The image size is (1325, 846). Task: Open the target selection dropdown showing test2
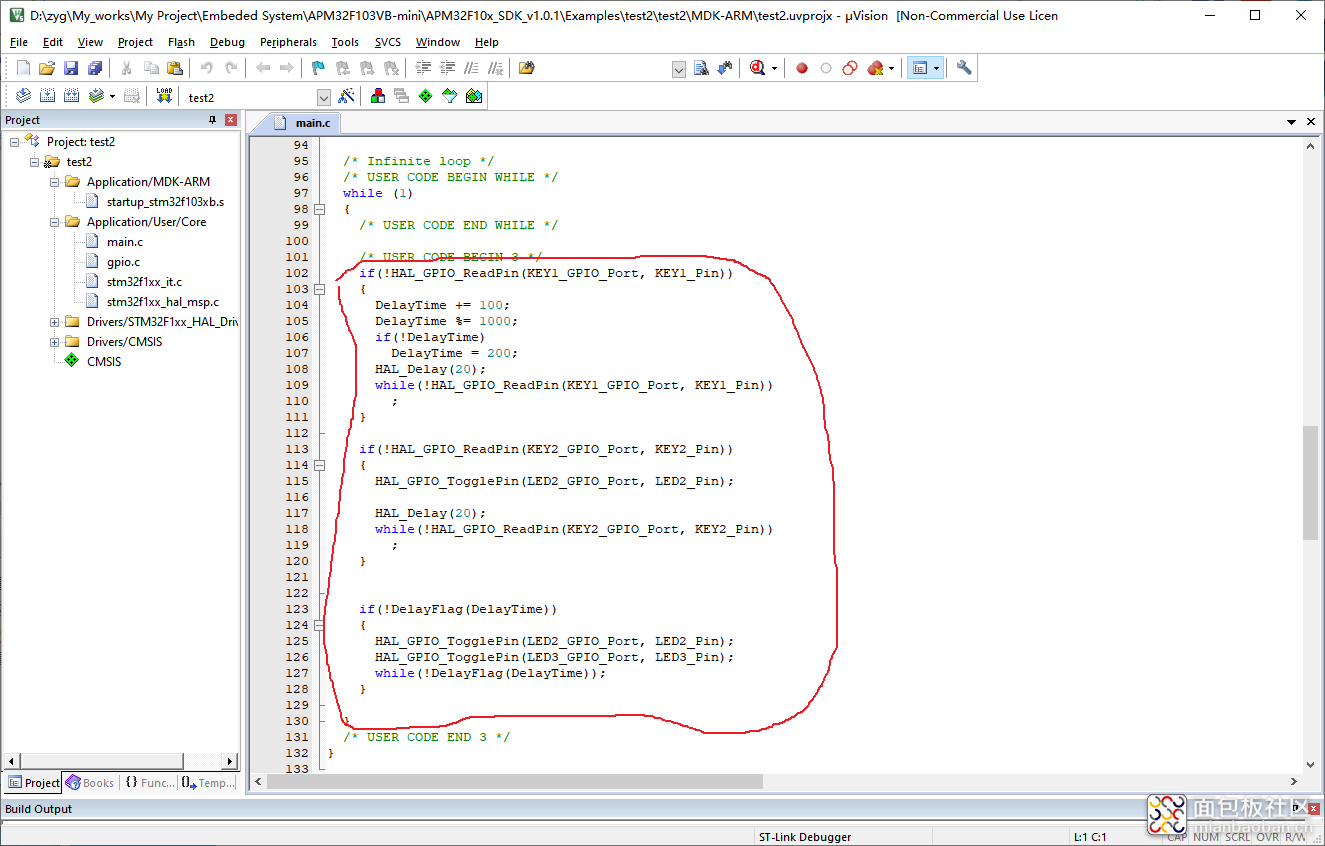point(324,97)
